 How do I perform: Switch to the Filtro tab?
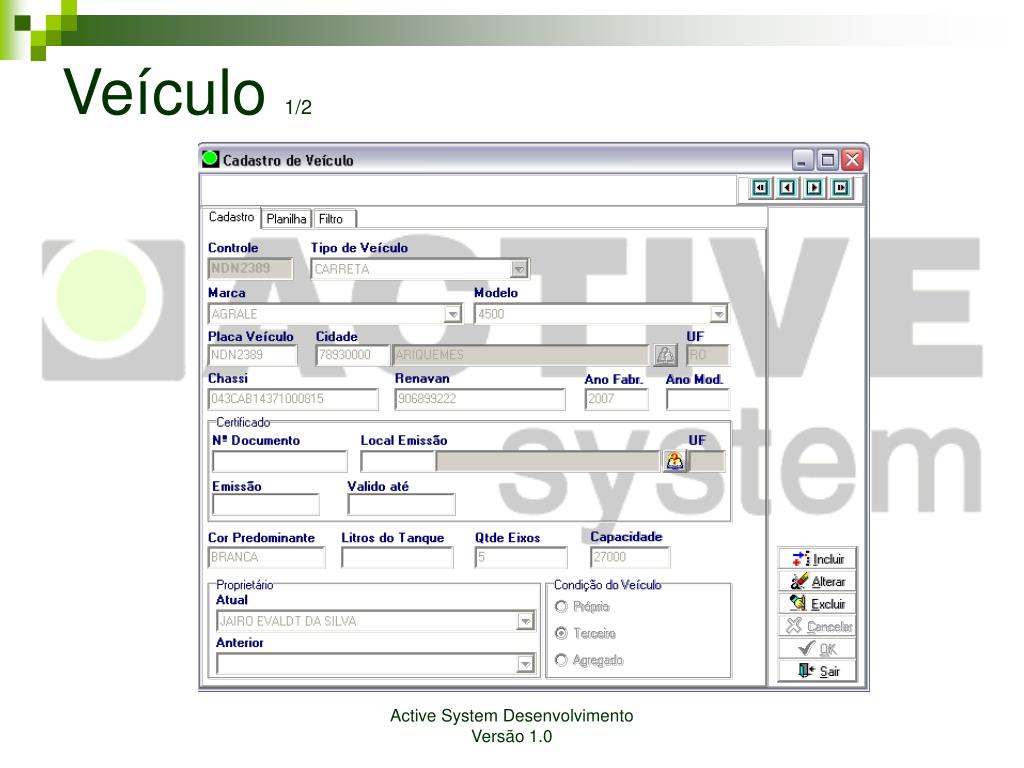coord(334,219)
